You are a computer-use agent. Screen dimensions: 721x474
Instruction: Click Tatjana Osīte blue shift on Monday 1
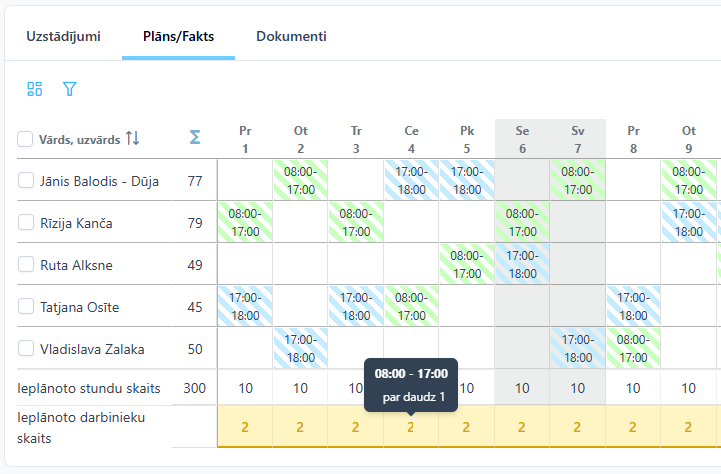click(245, 306)
